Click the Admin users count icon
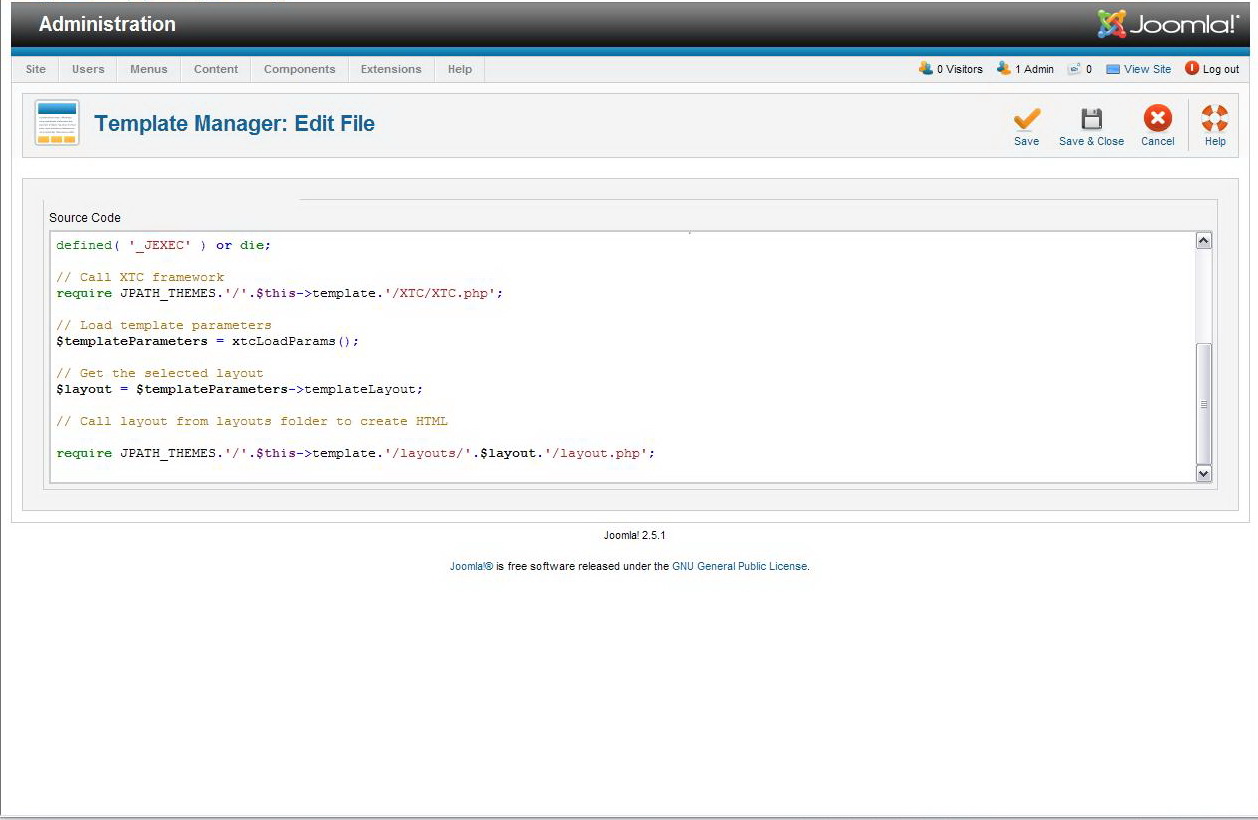This screenshot has width=1258, height=820. tap(1004, 69)
